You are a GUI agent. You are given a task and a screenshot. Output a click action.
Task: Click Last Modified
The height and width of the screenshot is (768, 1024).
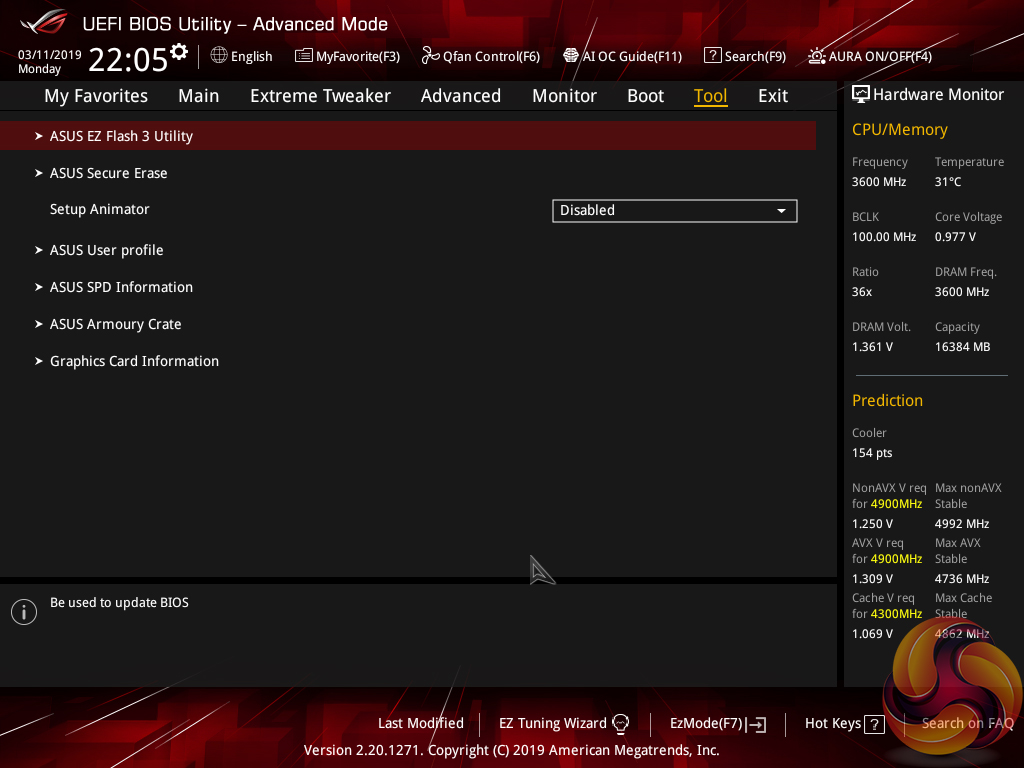pyautogui.click(x=421, y=723)
